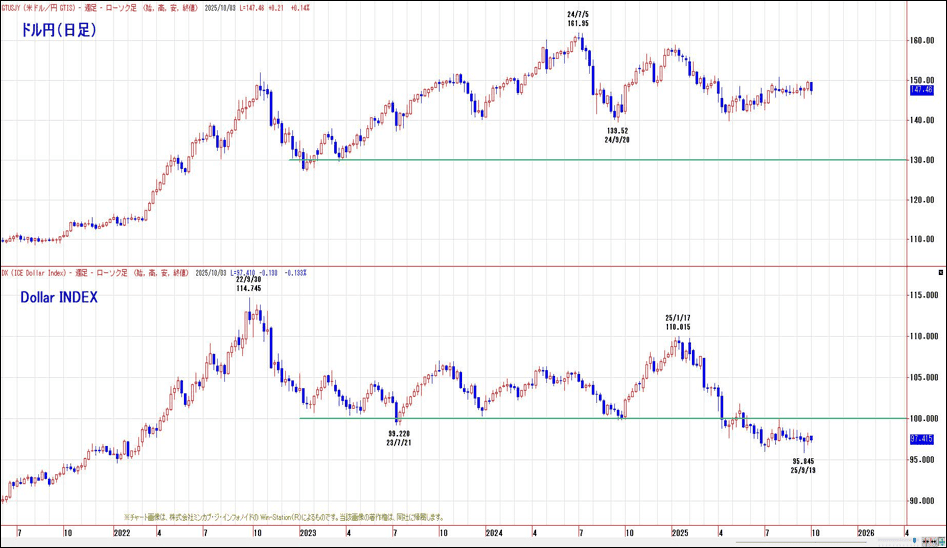Click the 2022 label on the time axis
This screenshot has height=548, width=947.
121,533
